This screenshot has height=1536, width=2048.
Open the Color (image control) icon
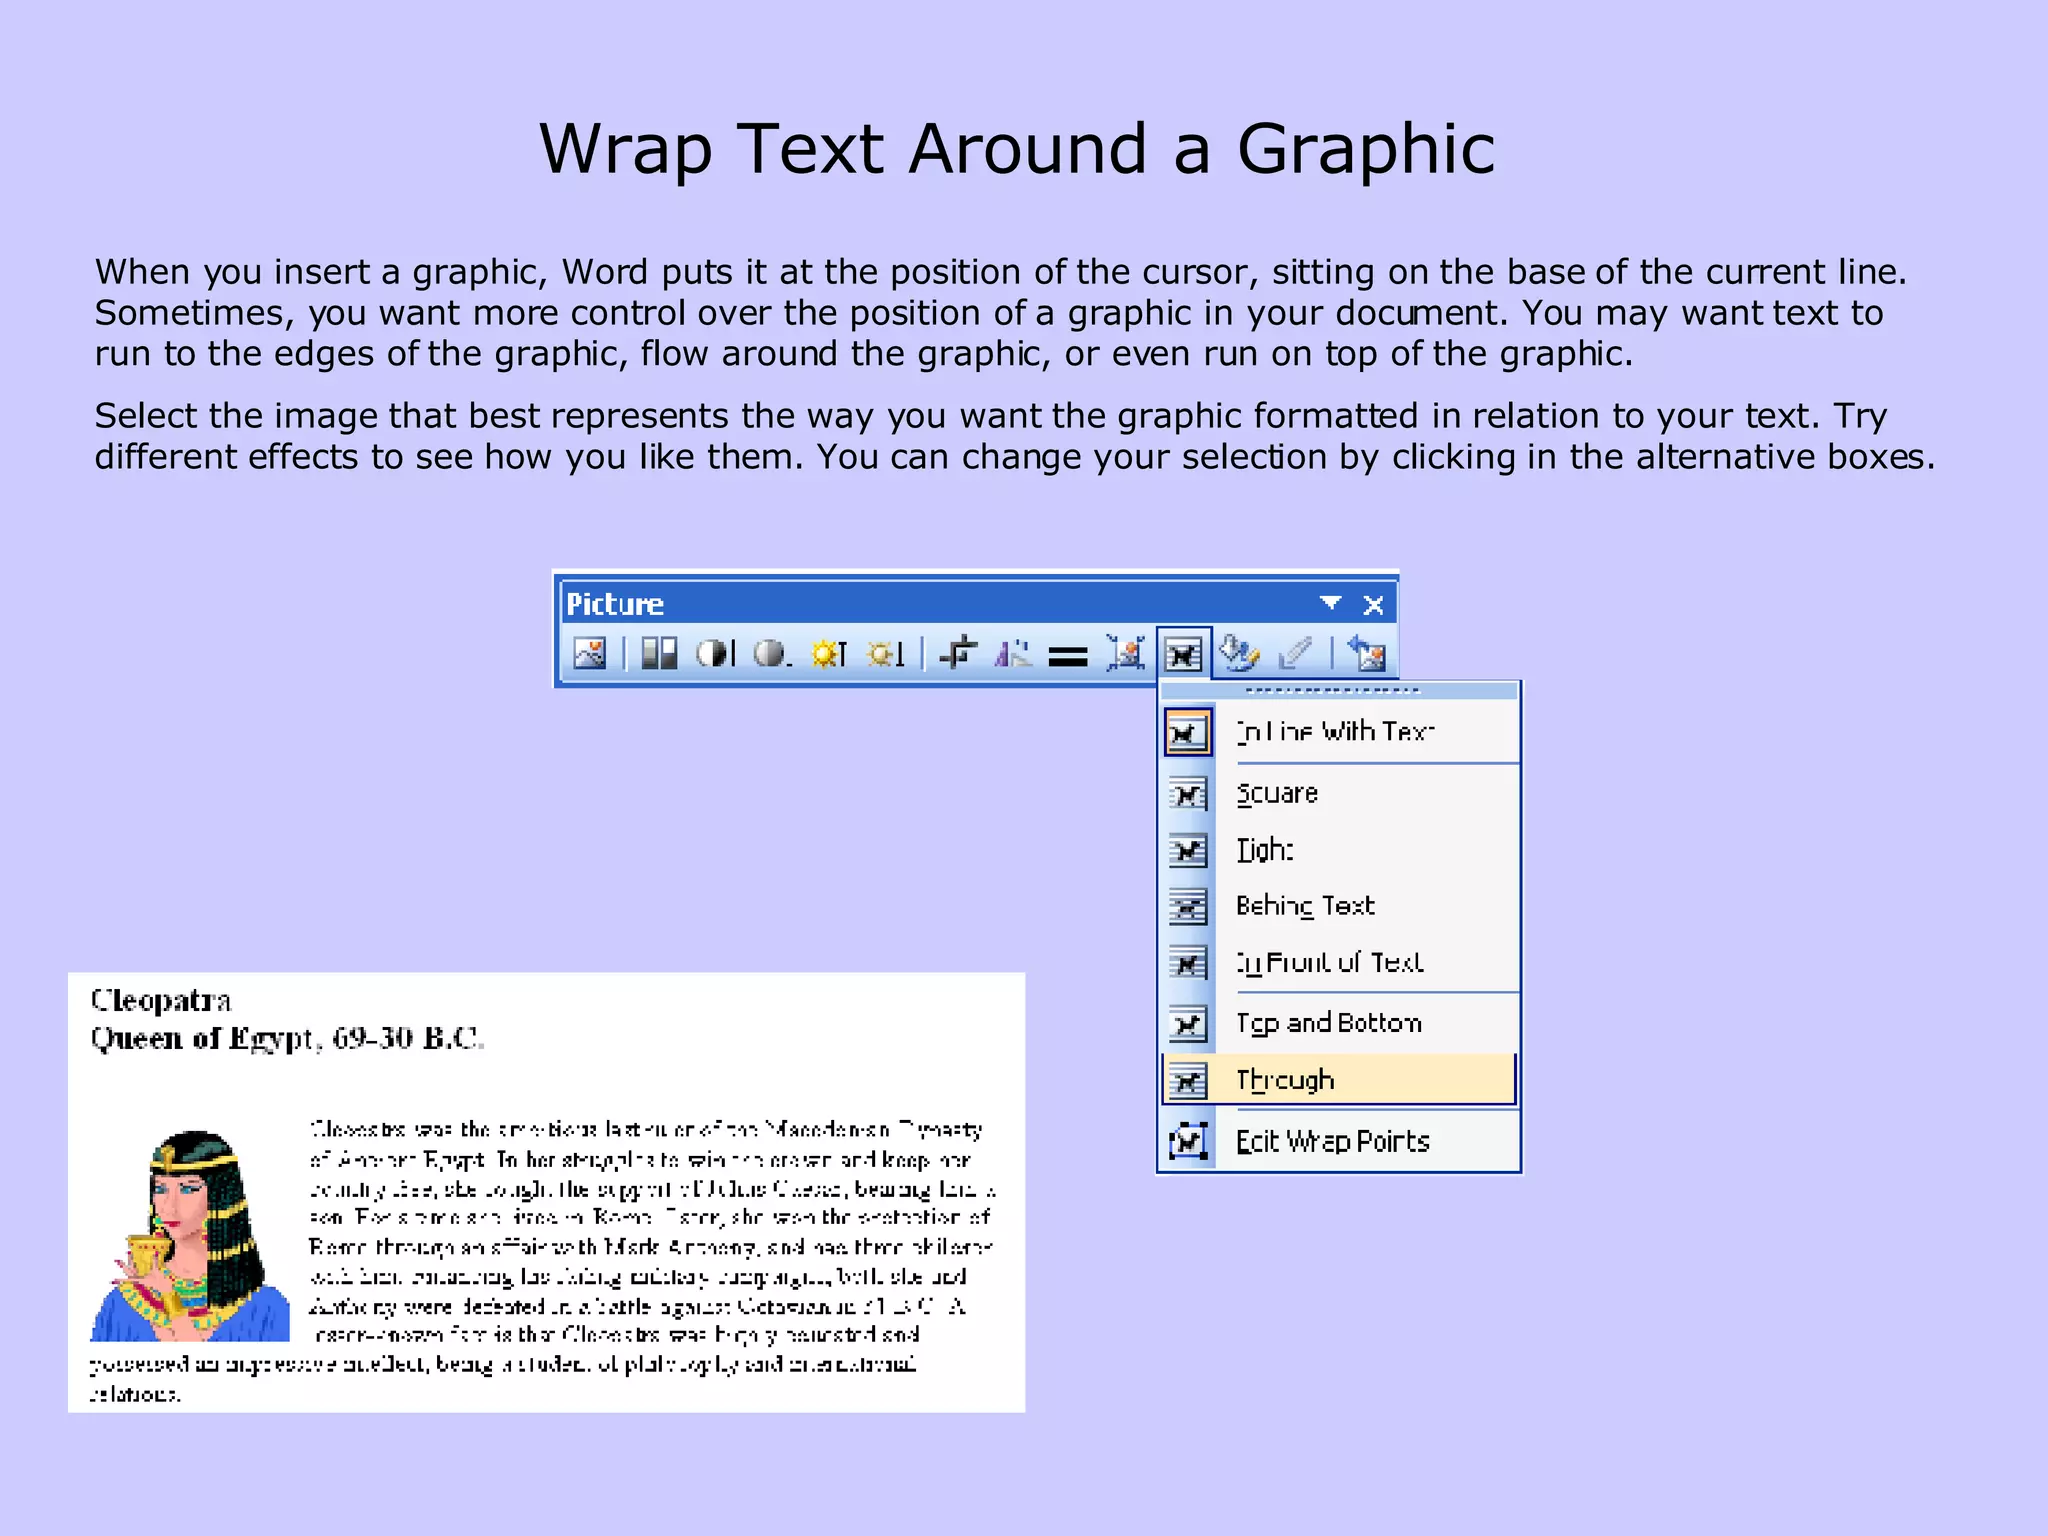659,654
